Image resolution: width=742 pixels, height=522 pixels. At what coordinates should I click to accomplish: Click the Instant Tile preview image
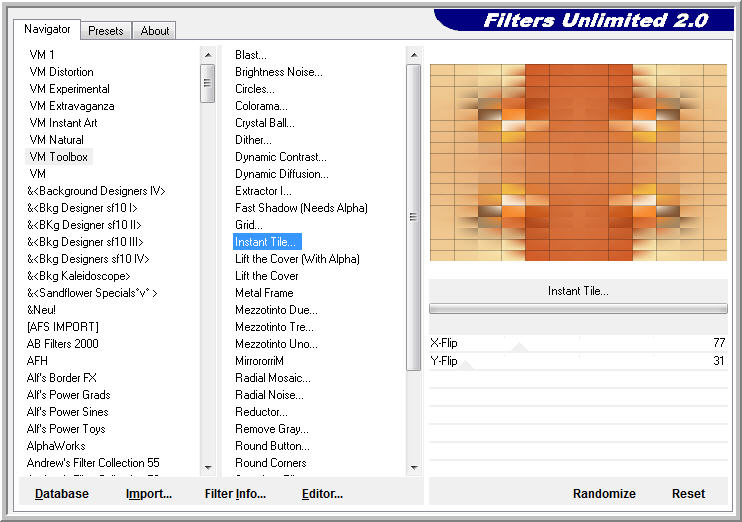pyautogui.click(x=578, y=162)
